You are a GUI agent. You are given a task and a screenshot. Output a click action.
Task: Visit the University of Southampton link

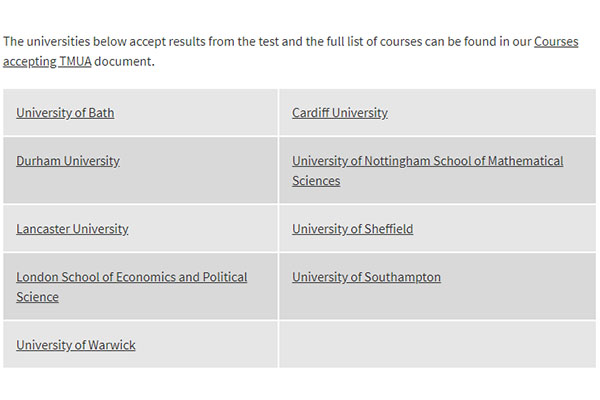pyautogui.click(x=366, y=277)
